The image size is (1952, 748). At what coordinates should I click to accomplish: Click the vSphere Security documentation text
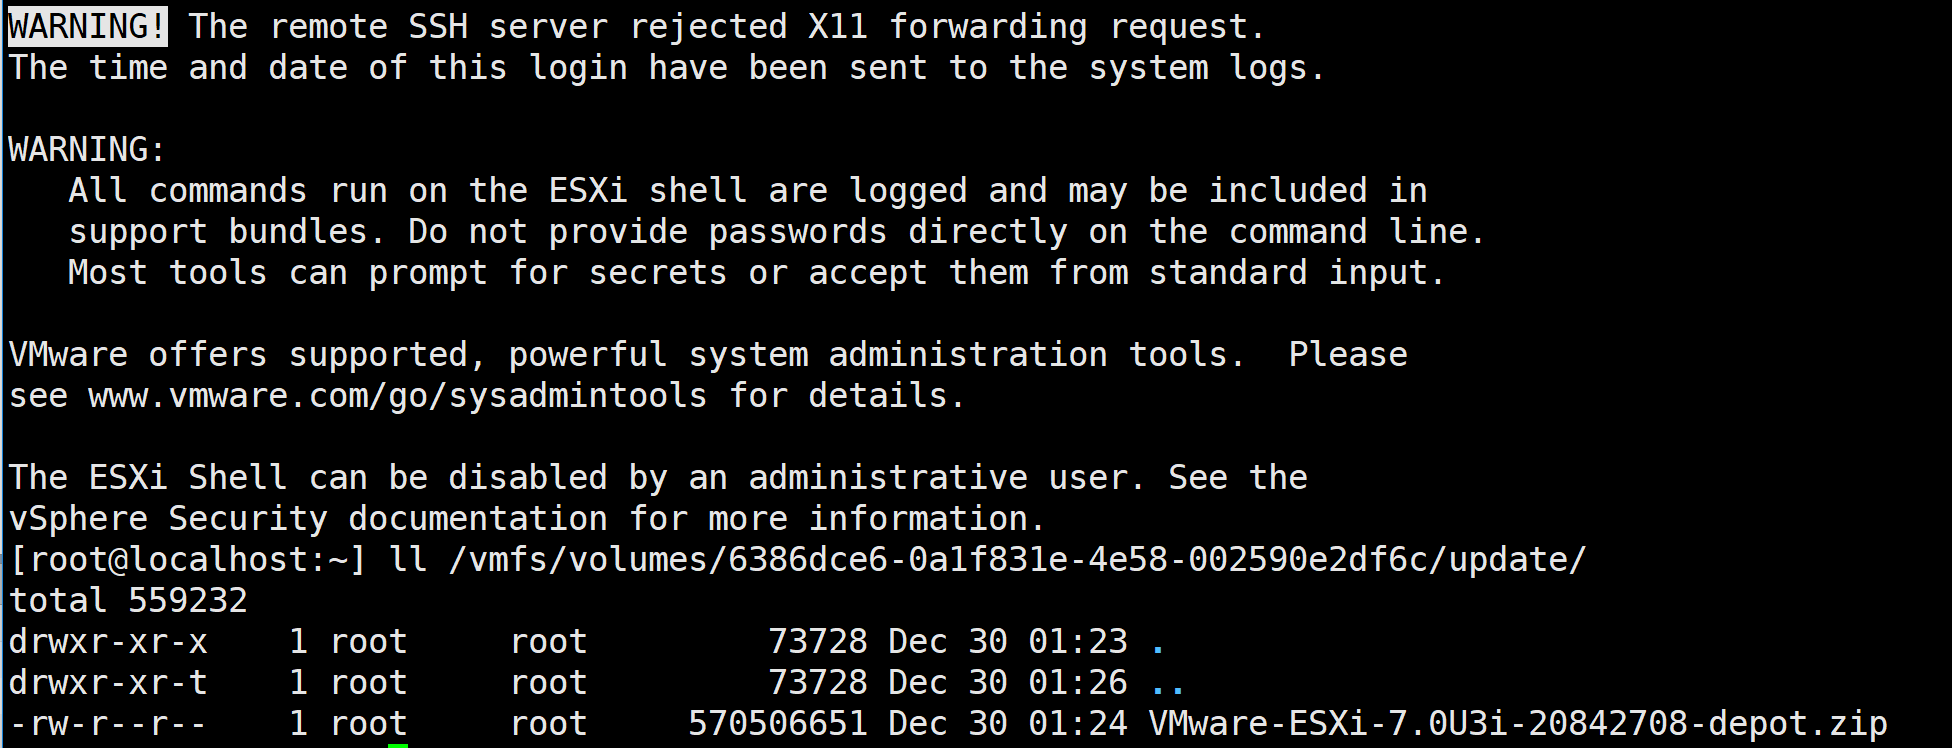pos(308,518)
